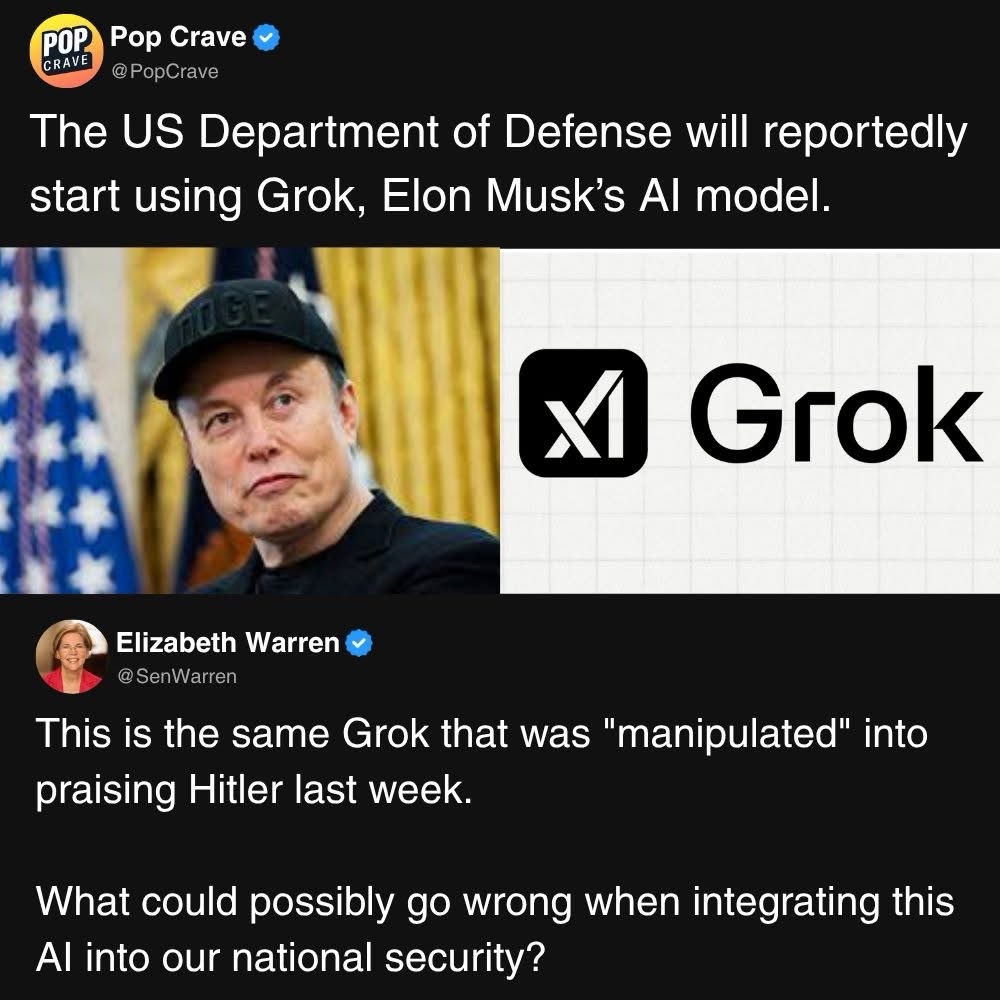The image size is (1000, 1000).
Task: Click the Department of Defense tweet text
Action: pos(498,163)
